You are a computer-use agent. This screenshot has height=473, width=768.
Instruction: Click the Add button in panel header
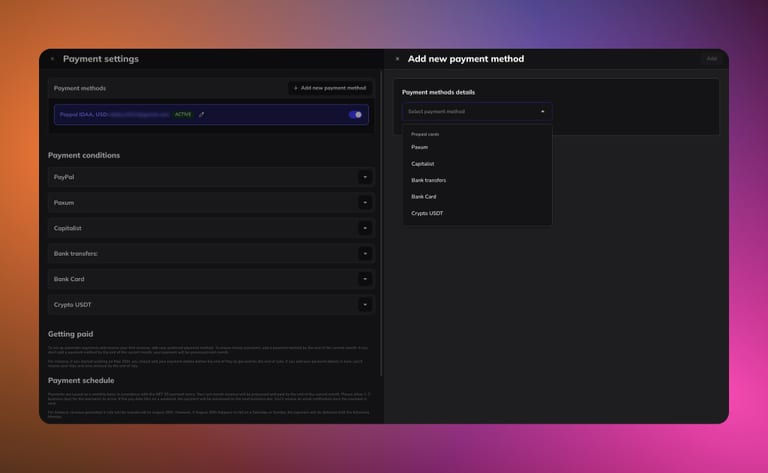711,59
